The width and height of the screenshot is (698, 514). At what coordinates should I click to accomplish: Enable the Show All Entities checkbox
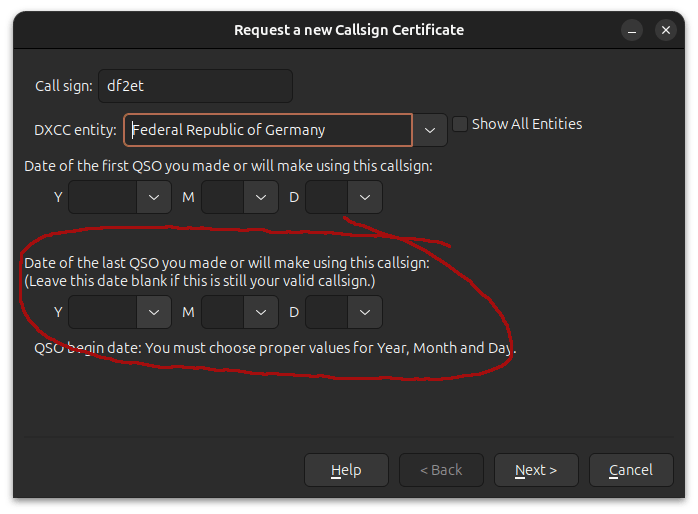[x=460, y=124]
